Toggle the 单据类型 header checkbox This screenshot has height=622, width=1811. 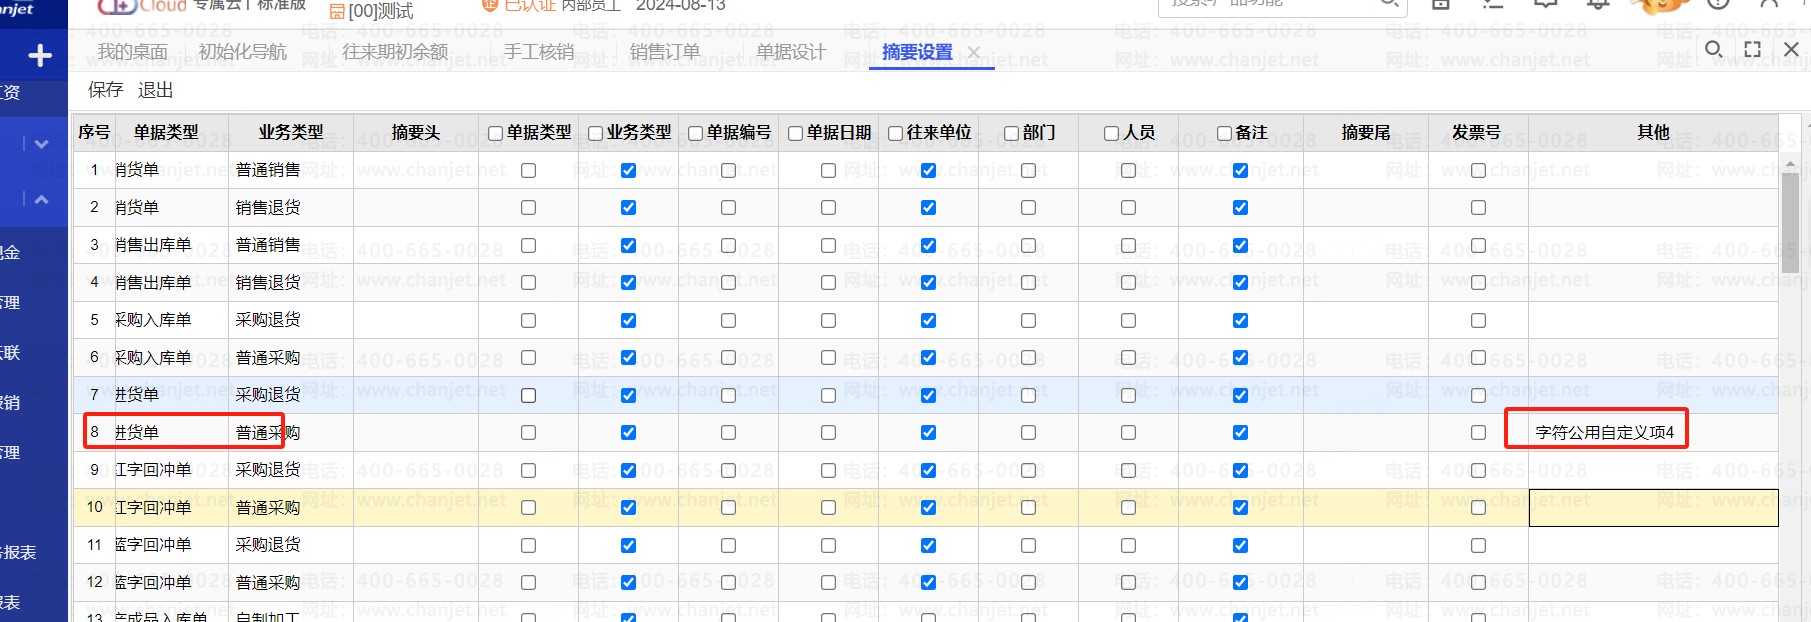495,133
